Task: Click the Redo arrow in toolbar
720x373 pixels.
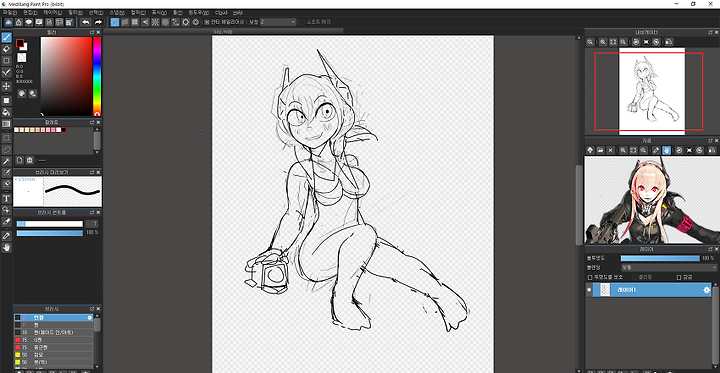Action: click(x=98, y=22)
